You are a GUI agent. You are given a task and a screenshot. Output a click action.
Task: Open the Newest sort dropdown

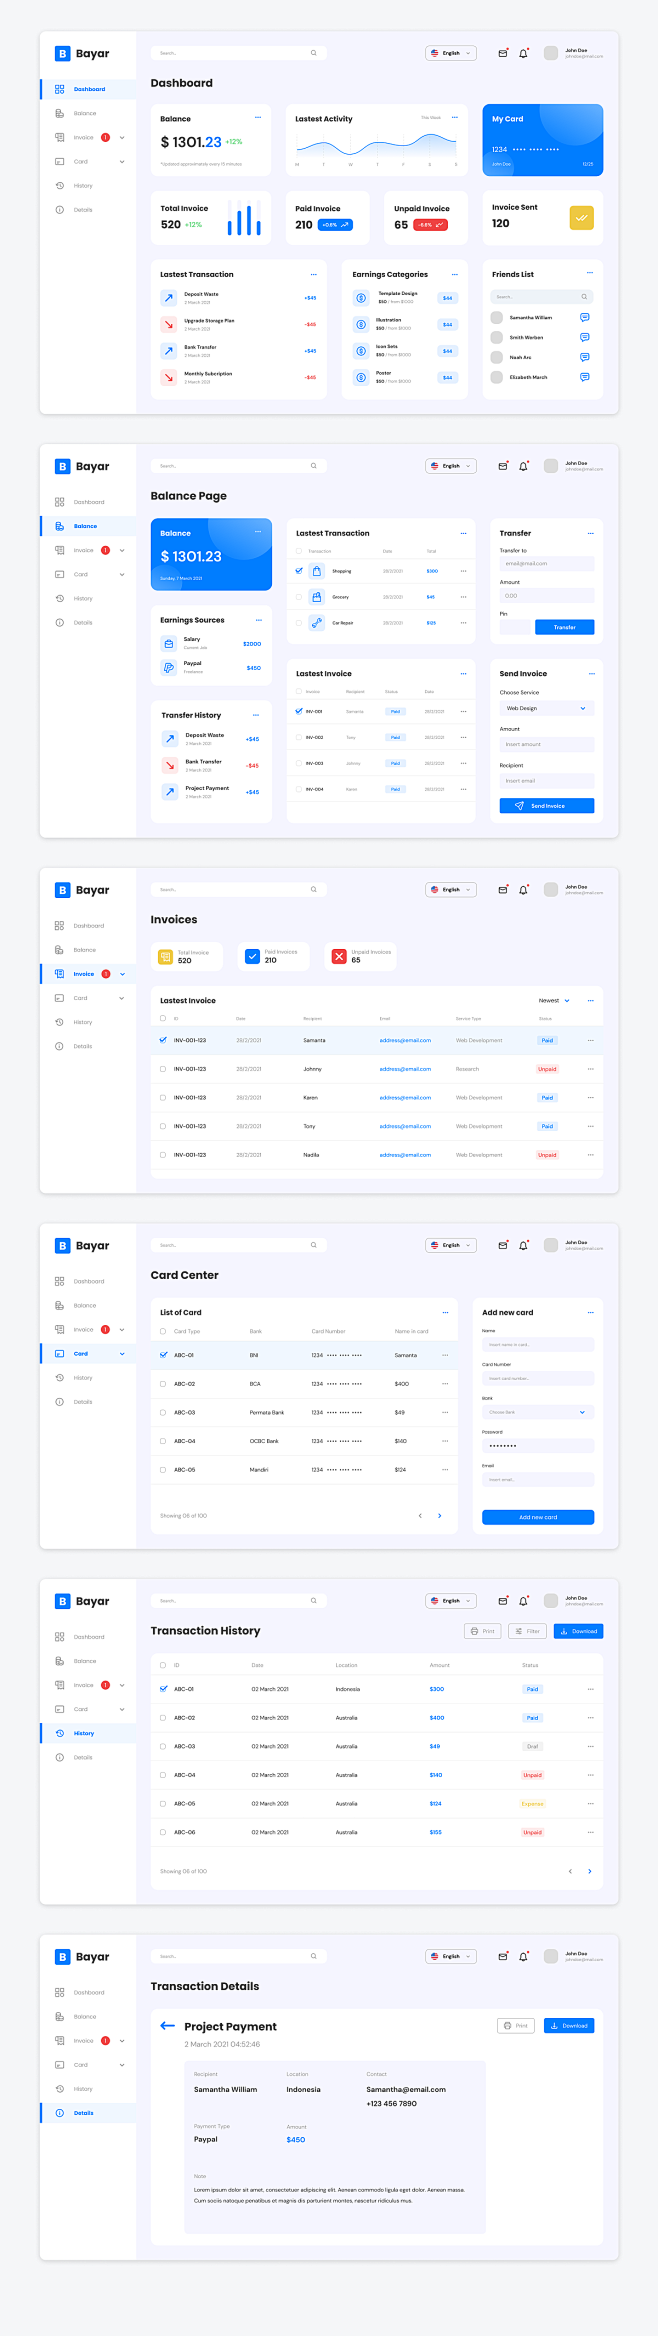(x=554, y=1000)
